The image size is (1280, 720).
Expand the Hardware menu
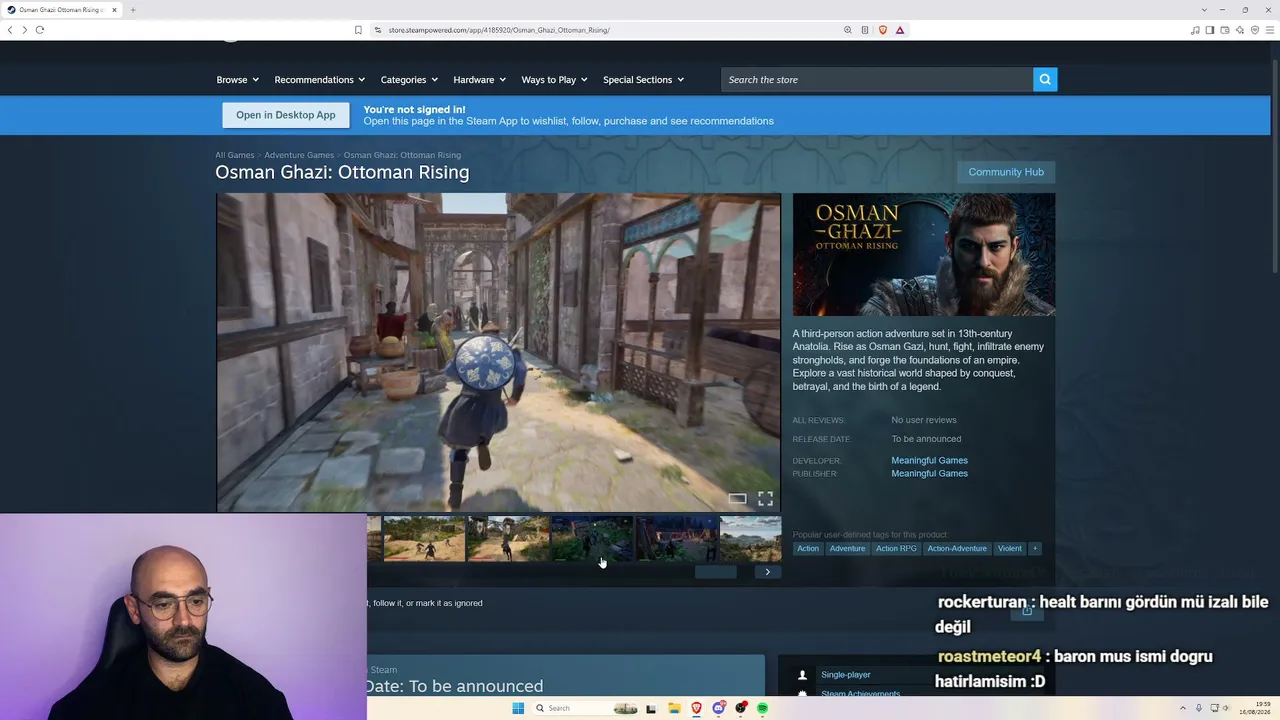click(x=480, y=80)
